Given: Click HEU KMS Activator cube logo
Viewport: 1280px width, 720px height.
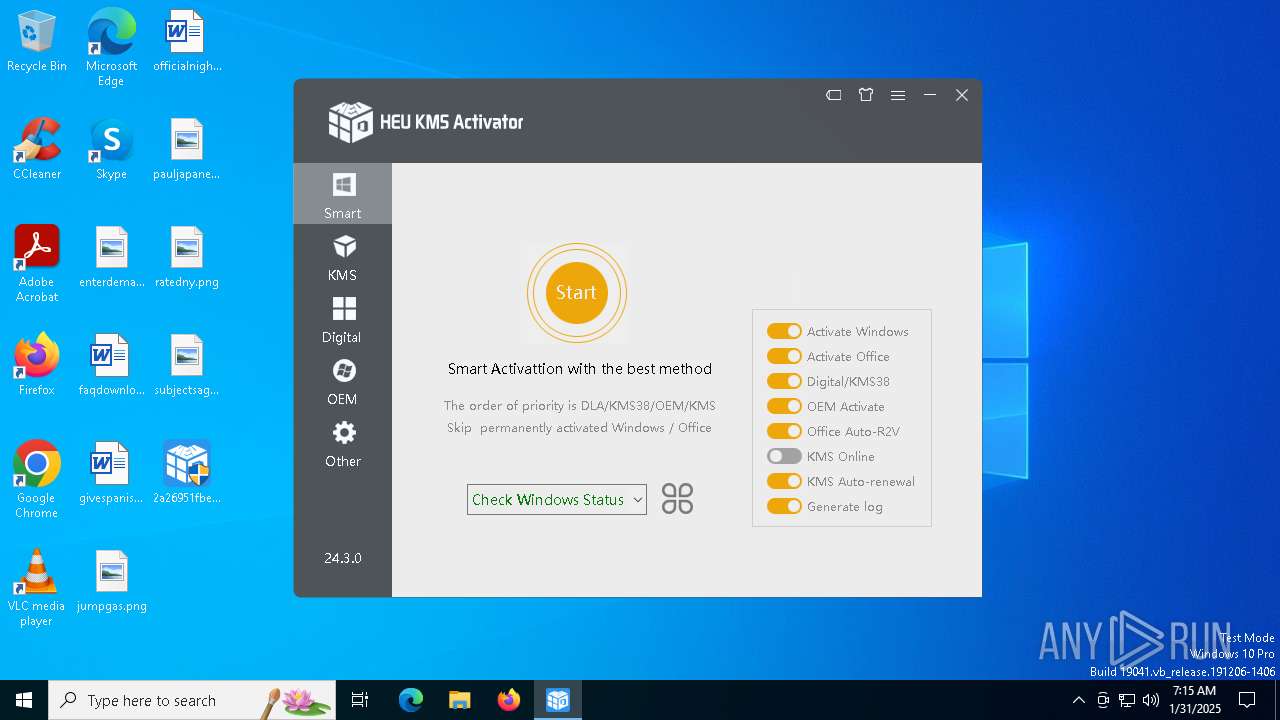Looking at the screenshot, I should tap(350, 122).
